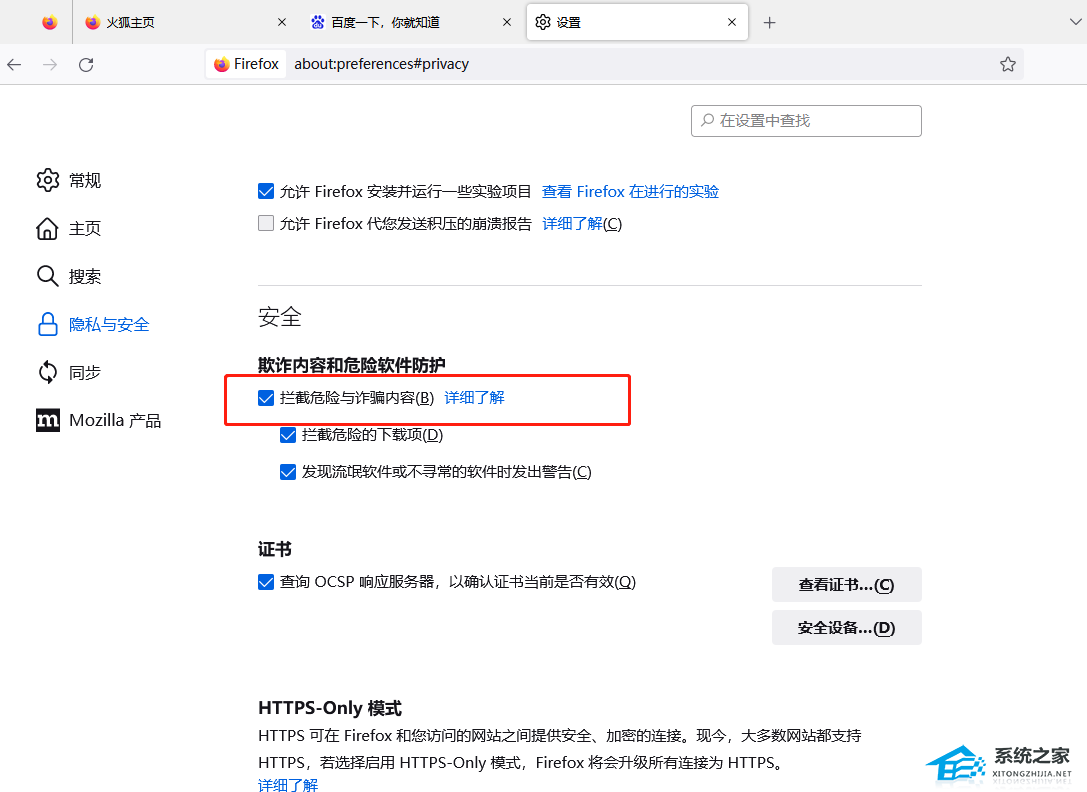Image resolution: width=1087 pixels, height=792 pixels.
Task: Open the 主页 home settings section
Action: 84,229
